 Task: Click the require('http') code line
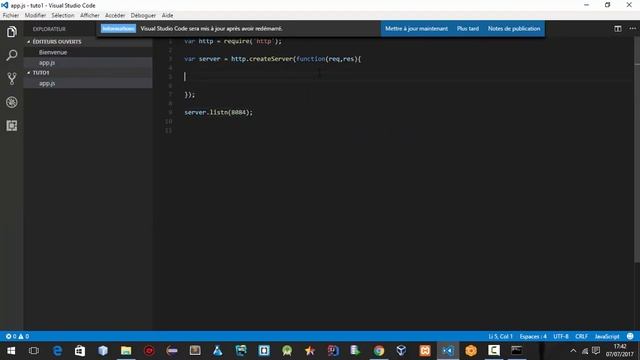click(233, 41)
